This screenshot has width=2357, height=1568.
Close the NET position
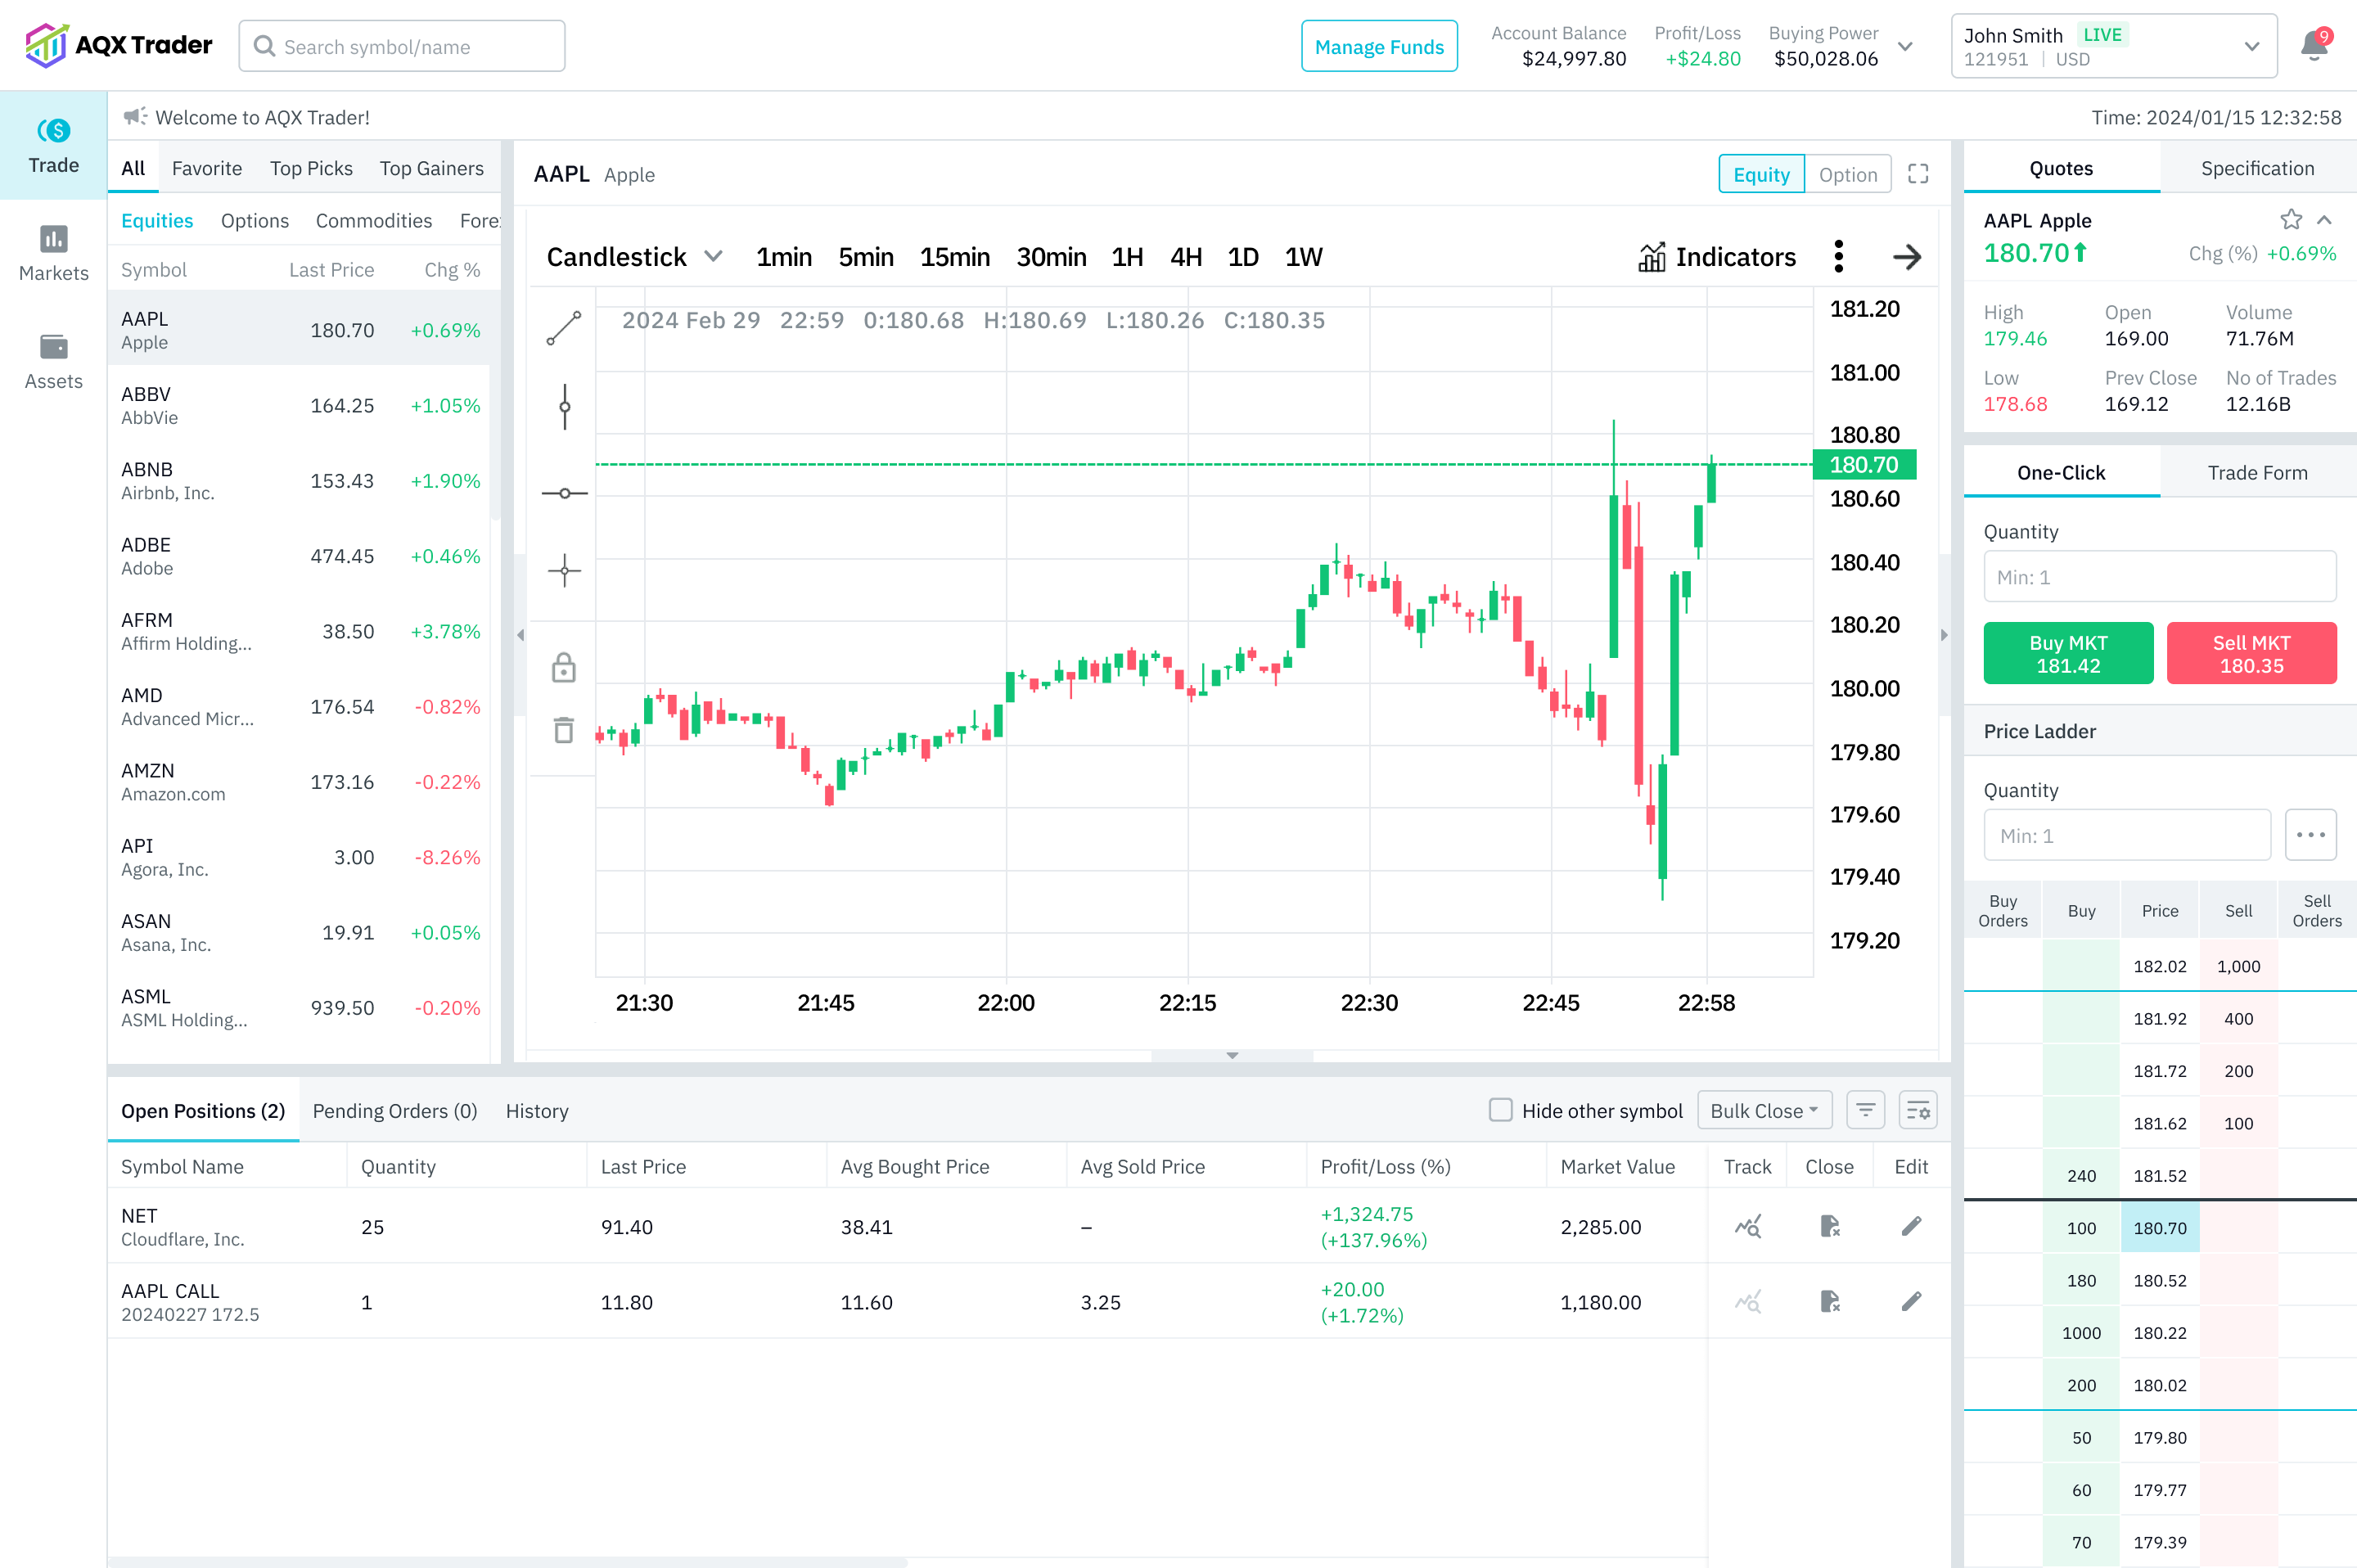click(1829, 1226)
